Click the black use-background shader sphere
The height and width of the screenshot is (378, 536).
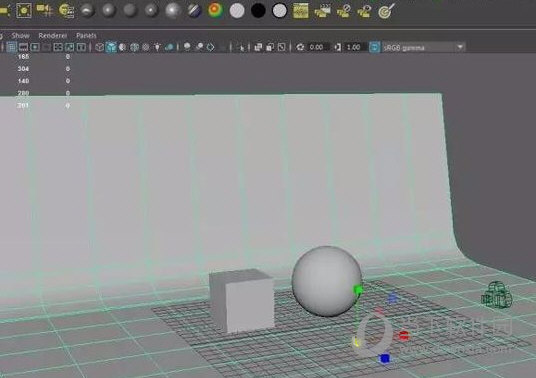pos(258,11)
